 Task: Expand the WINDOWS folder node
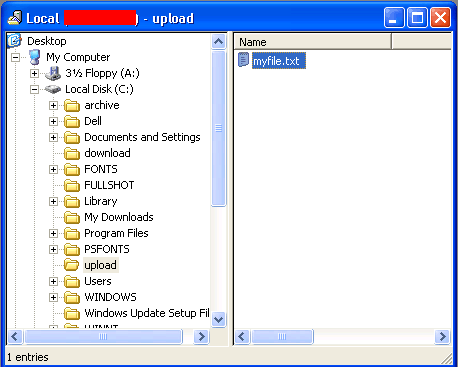53,297
